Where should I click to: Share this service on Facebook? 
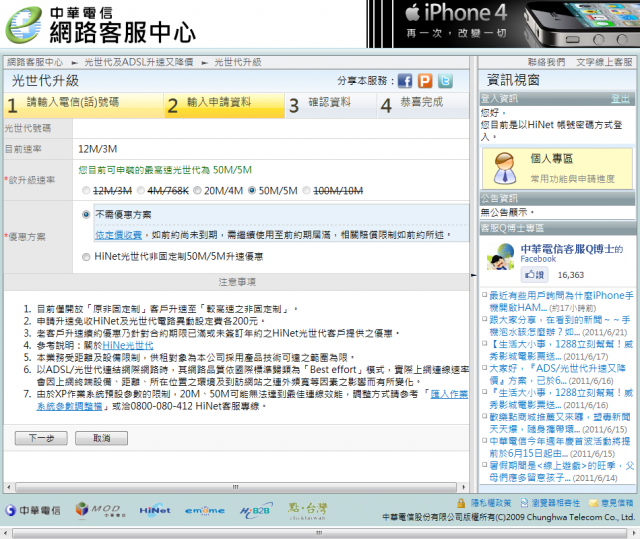point(404,81)
